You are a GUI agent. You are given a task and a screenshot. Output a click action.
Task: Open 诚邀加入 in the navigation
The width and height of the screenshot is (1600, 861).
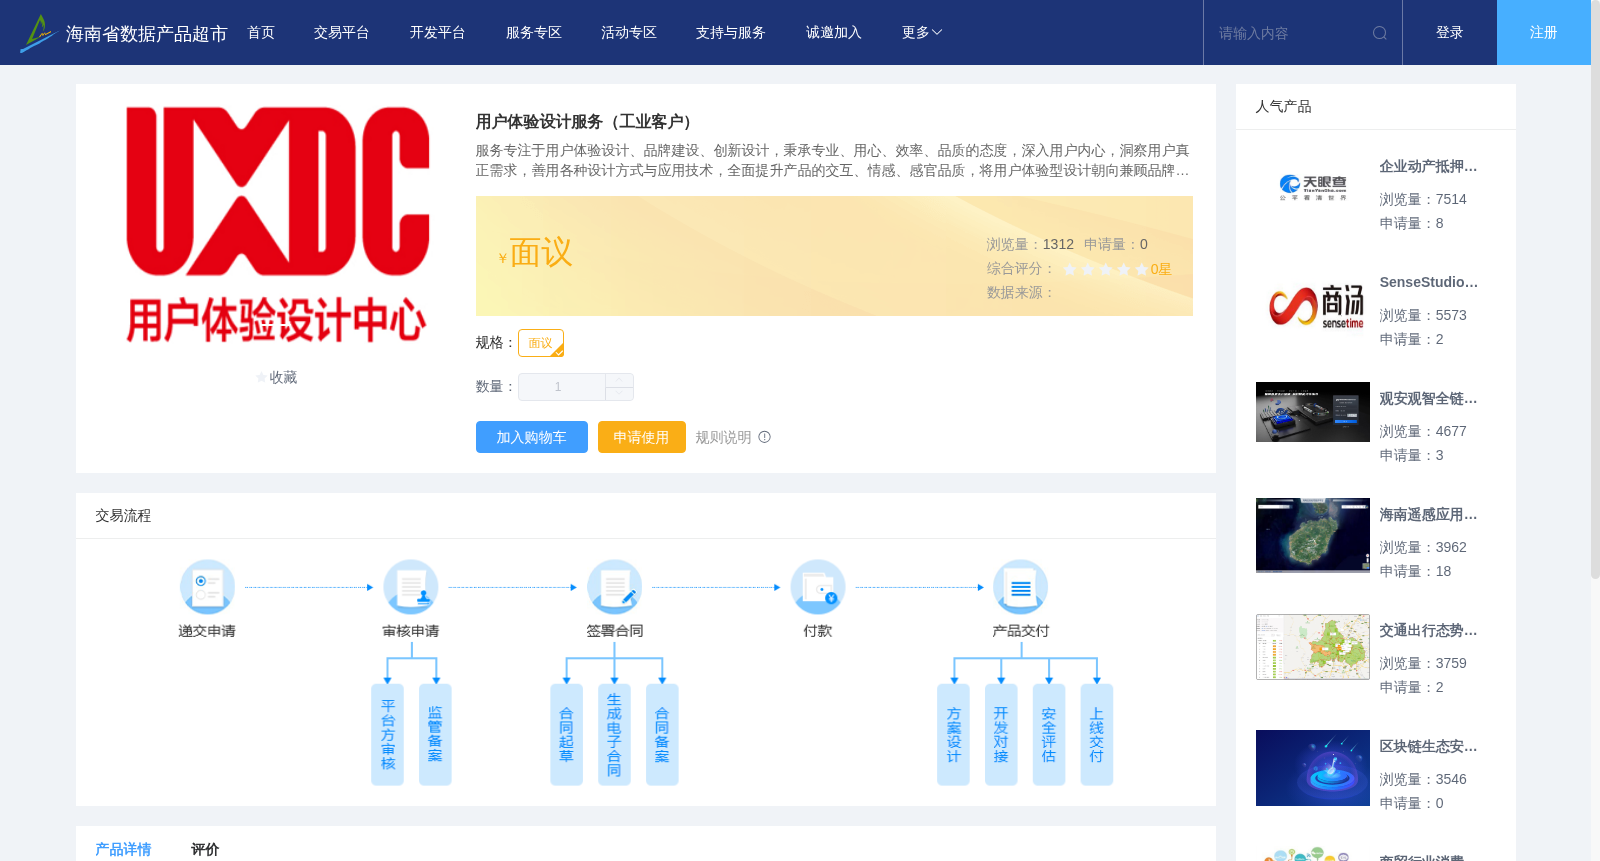[x=834, y=33]
